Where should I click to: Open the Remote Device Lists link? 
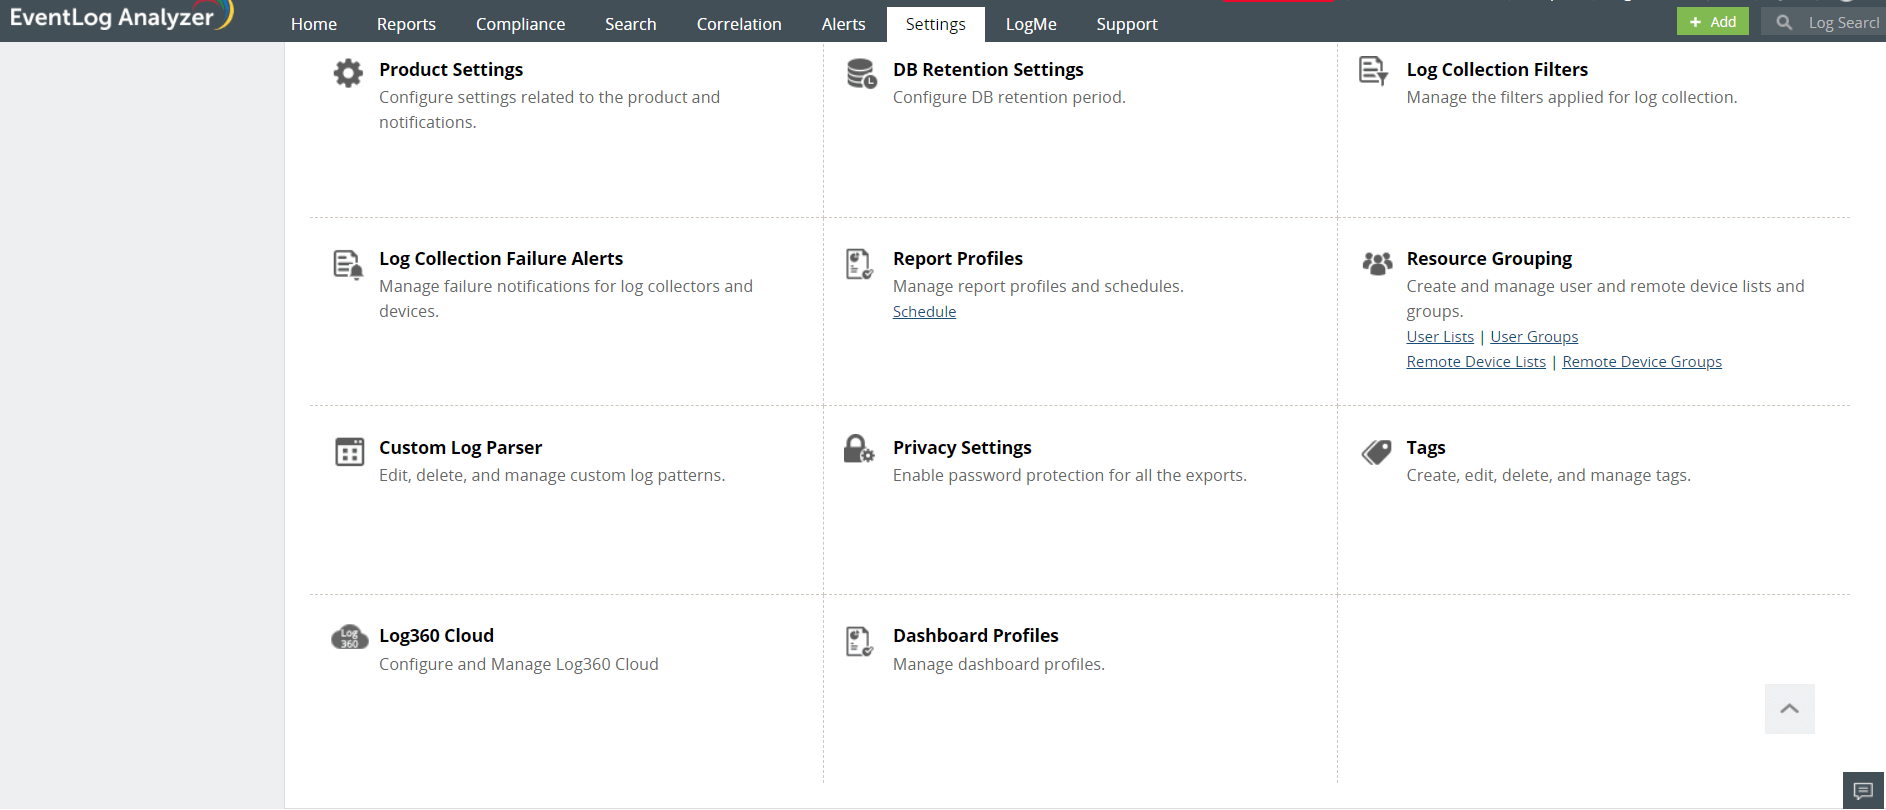[1476, 362]
